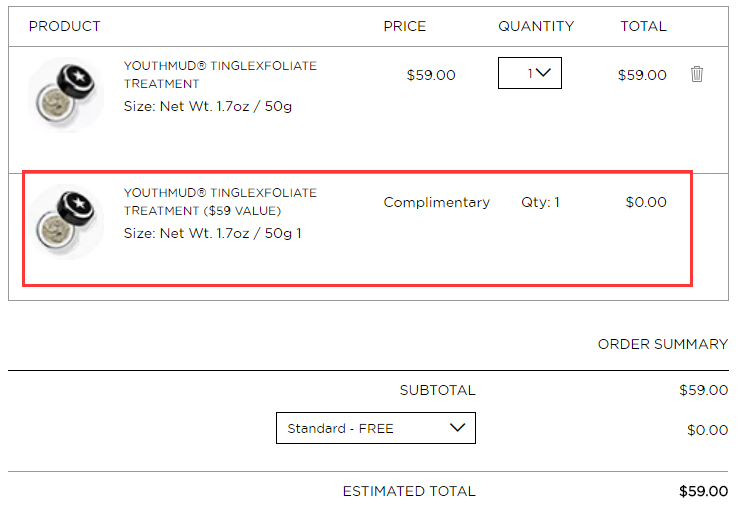Click the PRICE column header
Screen dimensions: 743x505
tap(405, 26)
